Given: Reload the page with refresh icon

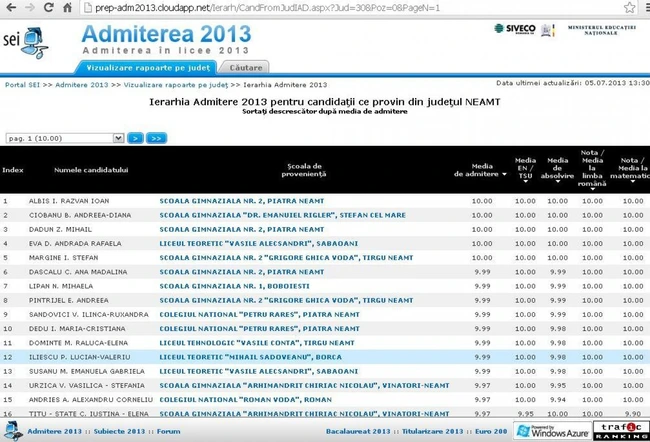Looking at the screenshot, I should coord(49,7).
